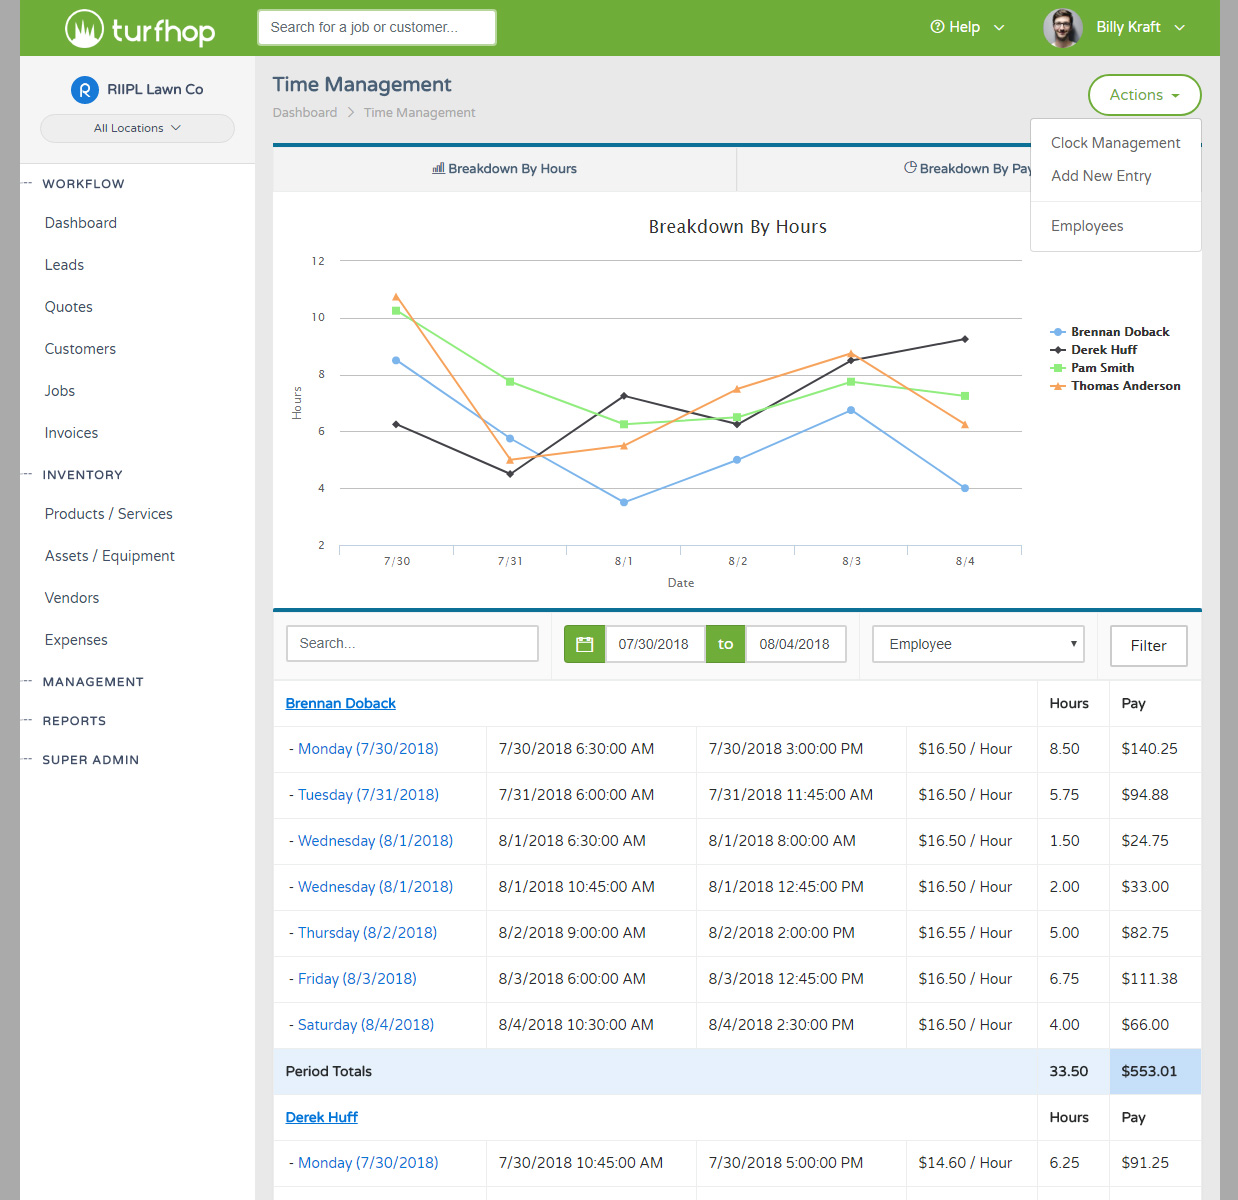Open the Employee filter dropdown
The width and height of the screenshot is (1238, 1200).
979,644
